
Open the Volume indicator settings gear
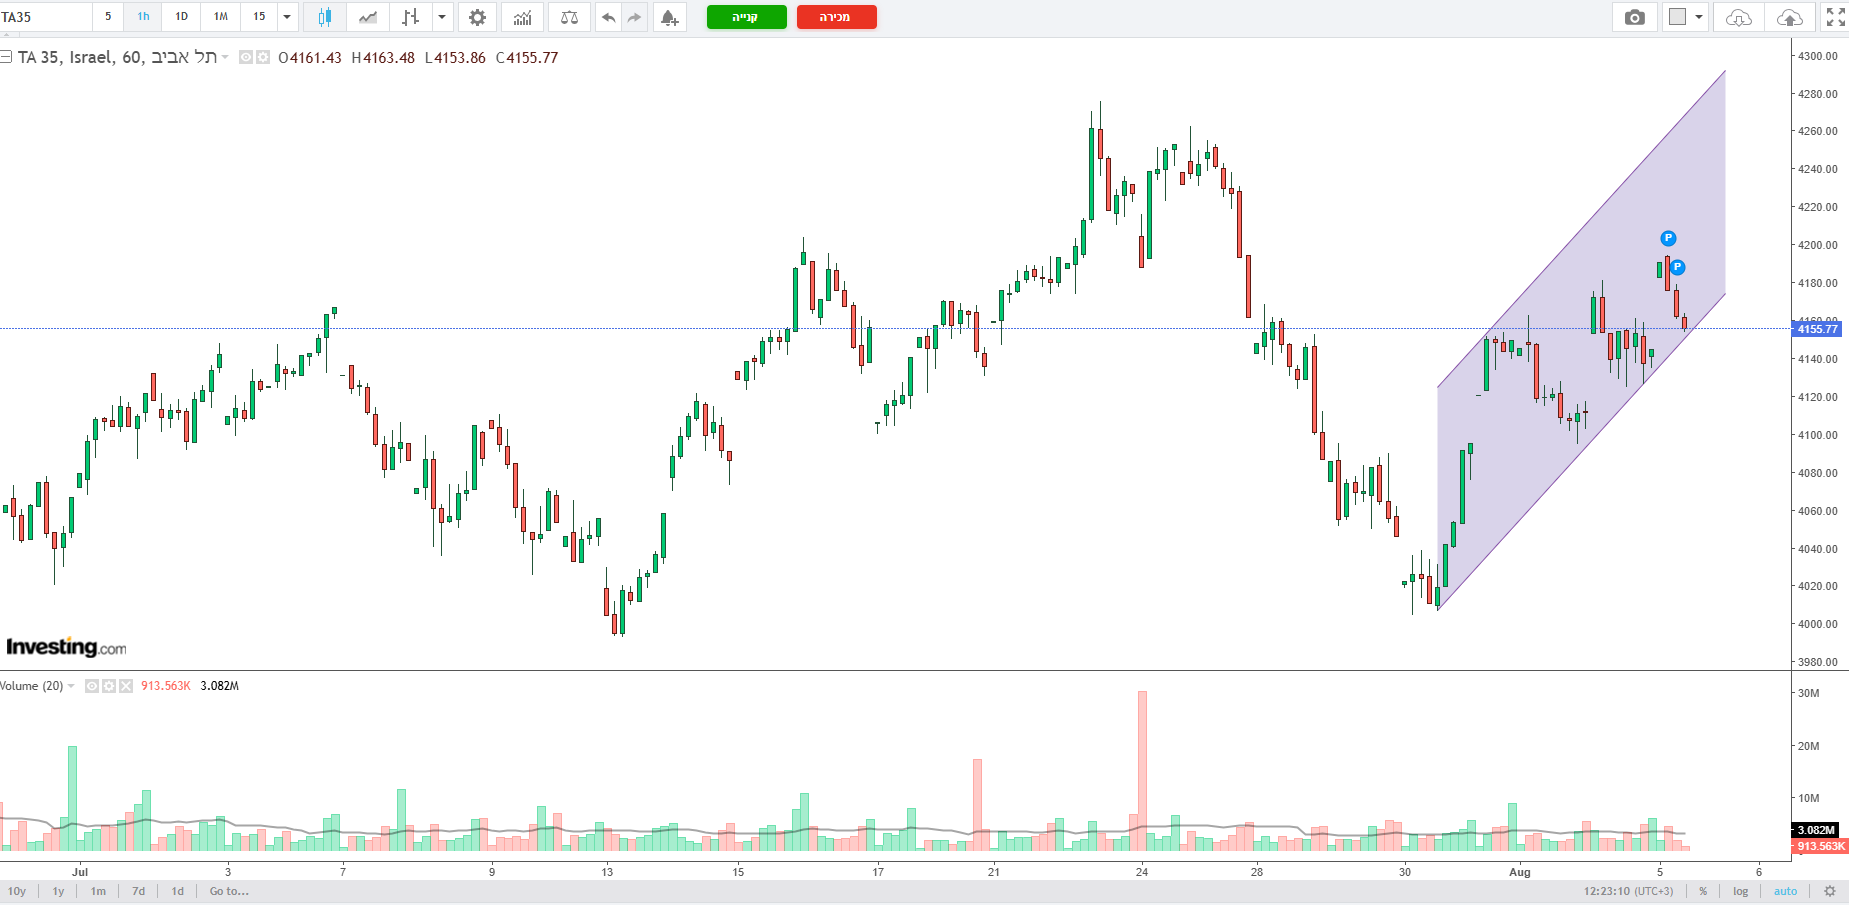click(x=109, y=686)
